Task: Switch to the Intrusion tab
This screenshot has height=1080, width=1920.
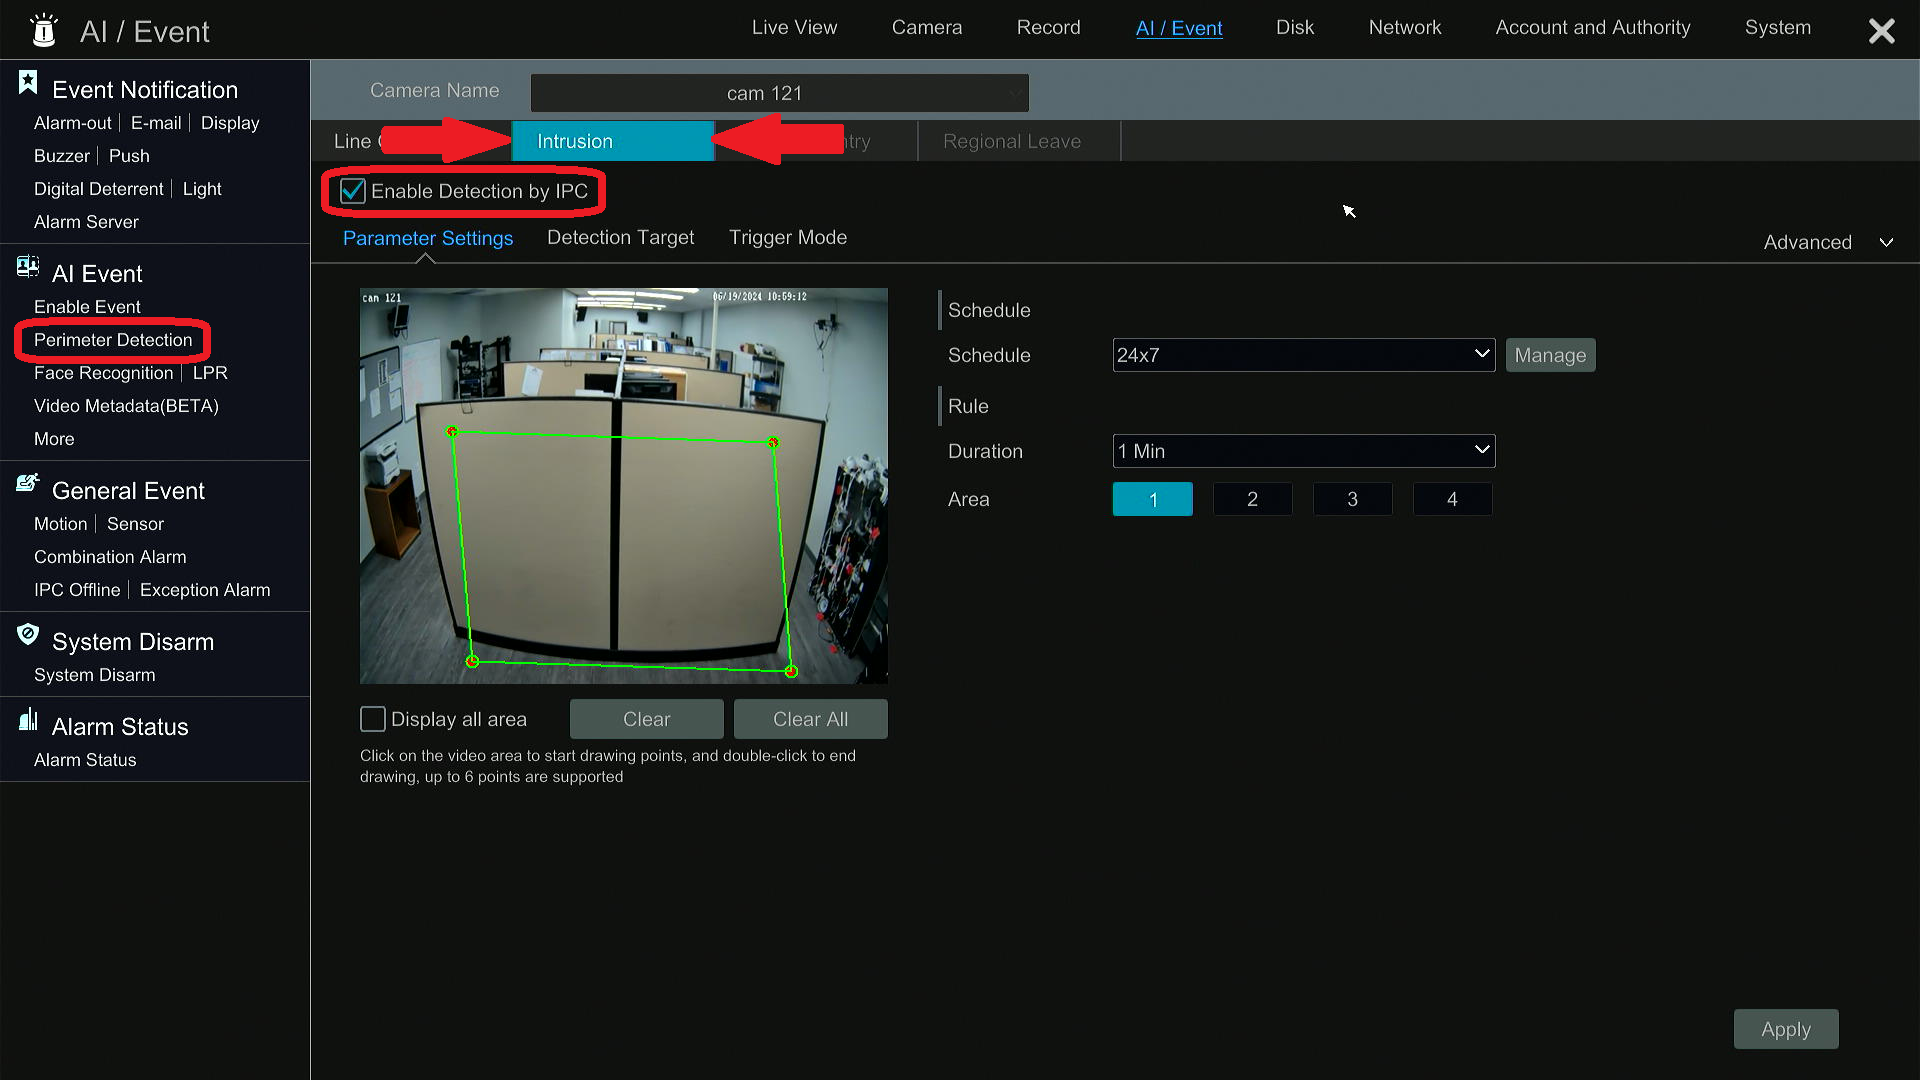Action: [x=612, y=141]
